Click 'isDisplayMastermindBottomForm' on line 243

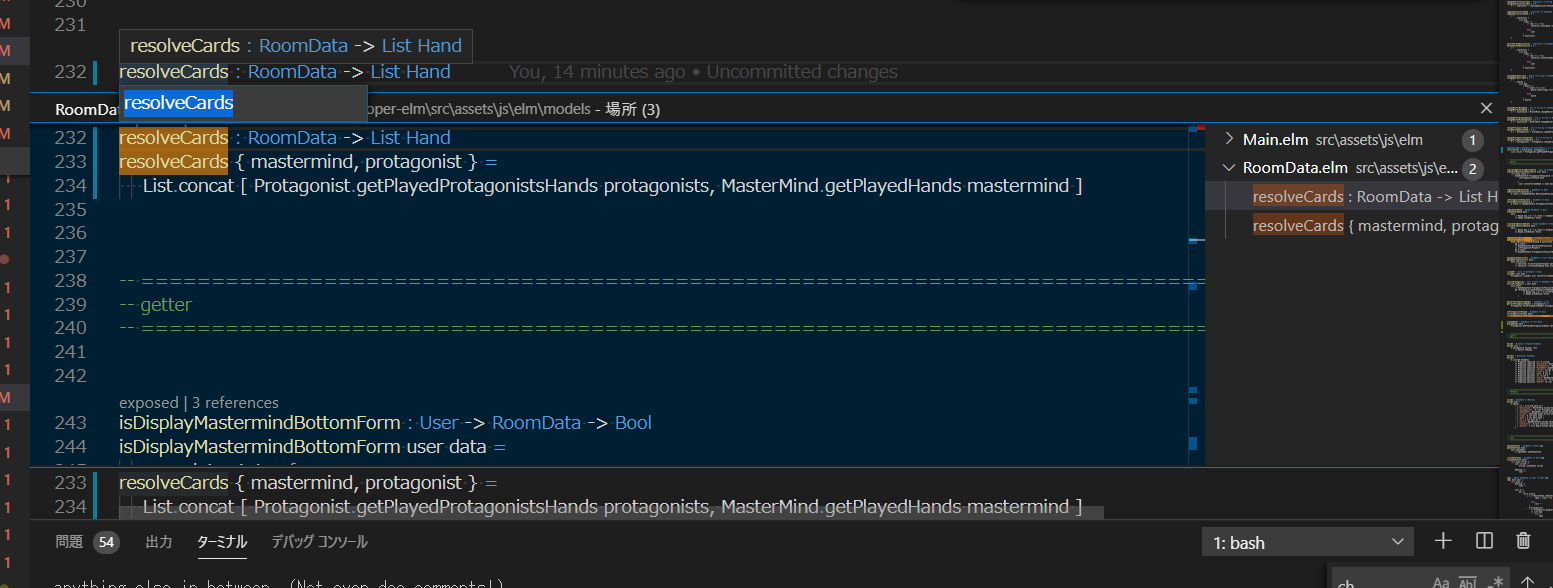pos(258,423)
